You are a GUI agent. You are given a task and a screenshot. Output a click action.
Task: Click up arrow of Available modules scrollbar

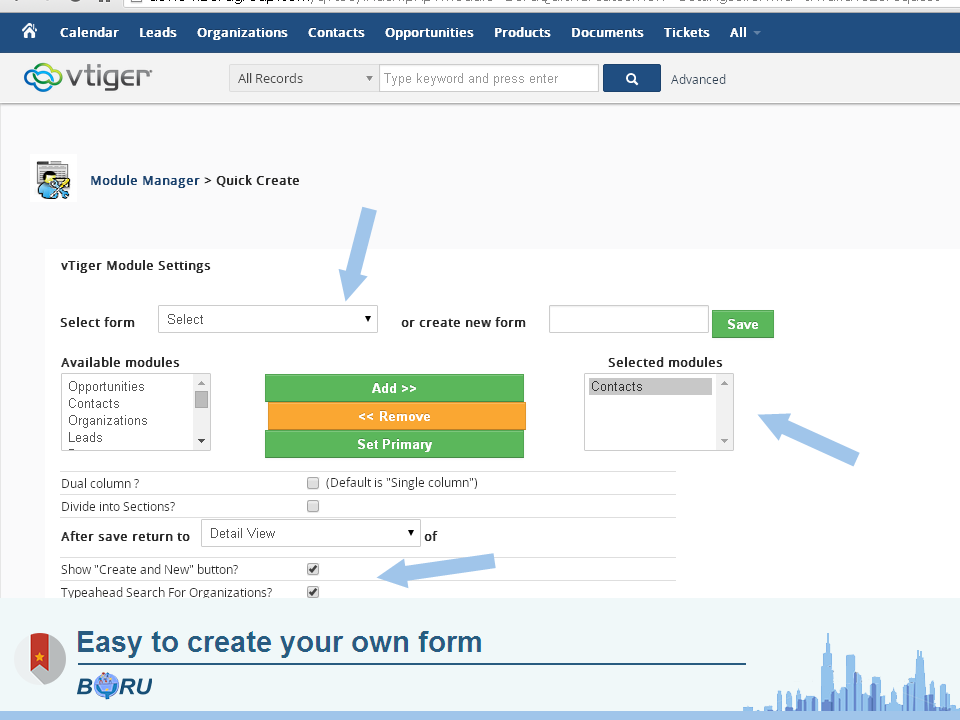[201, 383]
